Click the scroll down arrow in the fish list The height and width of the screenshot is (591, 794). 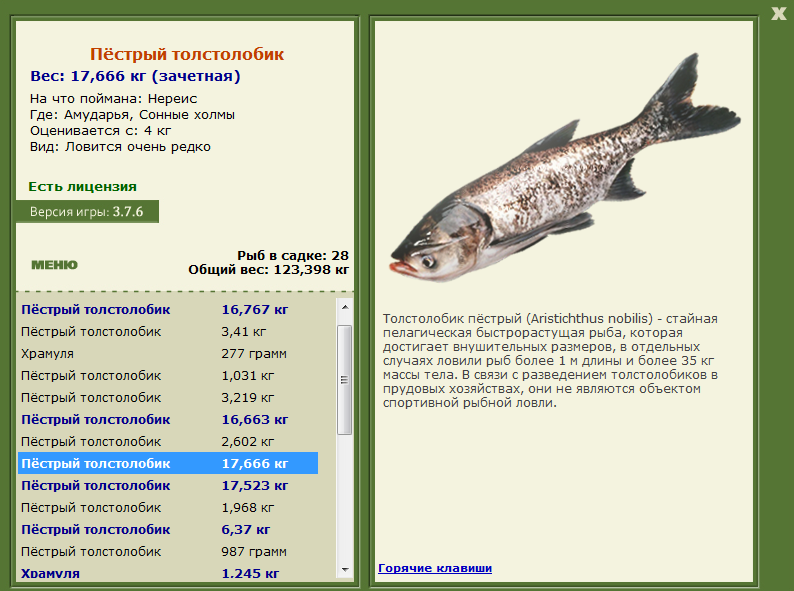coord(345,570)
